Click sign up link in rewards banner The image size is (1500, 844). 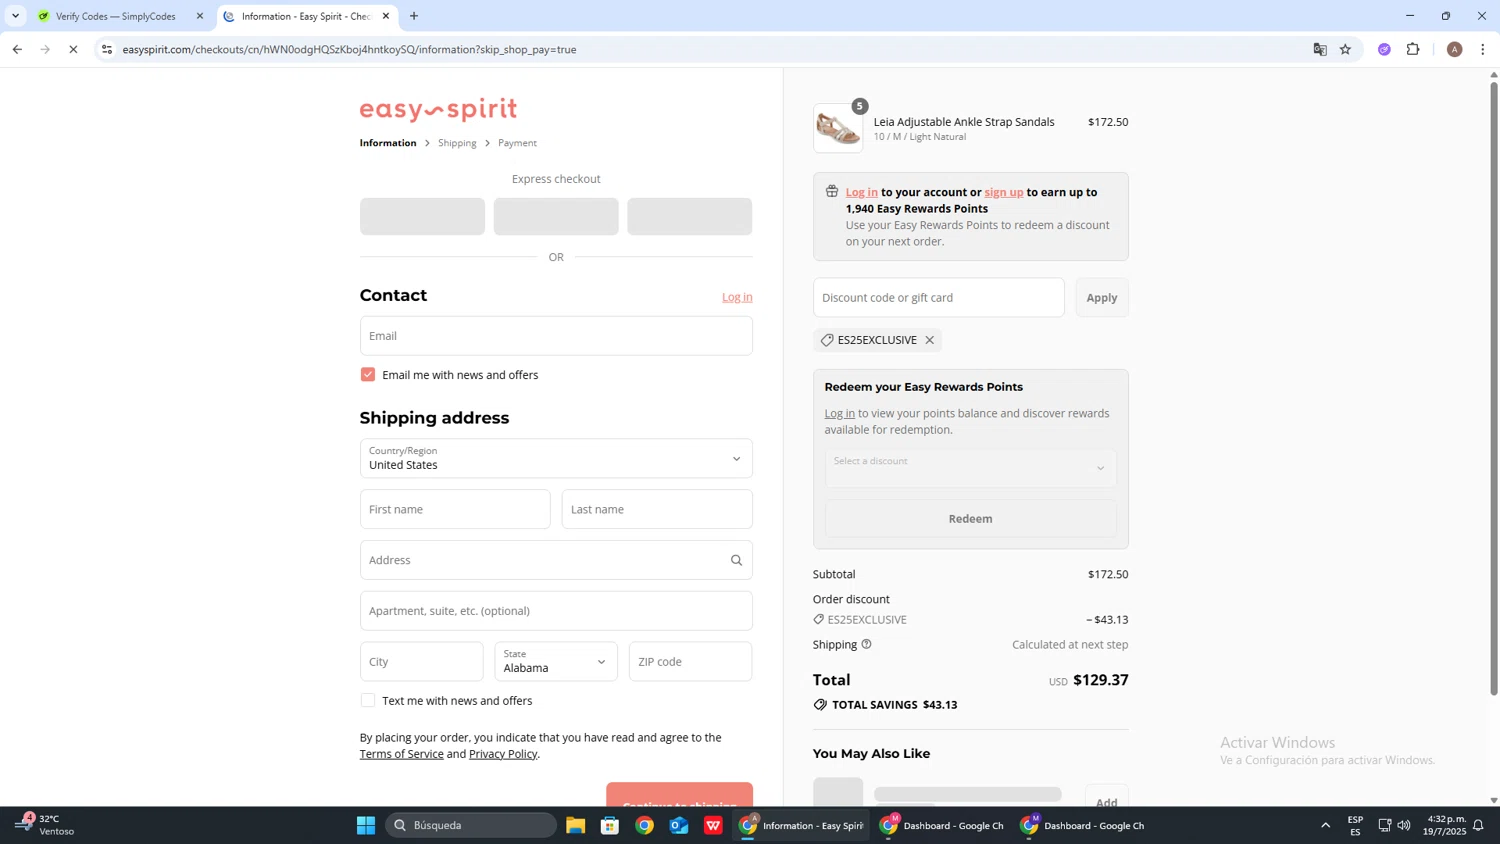point(1003,192)
